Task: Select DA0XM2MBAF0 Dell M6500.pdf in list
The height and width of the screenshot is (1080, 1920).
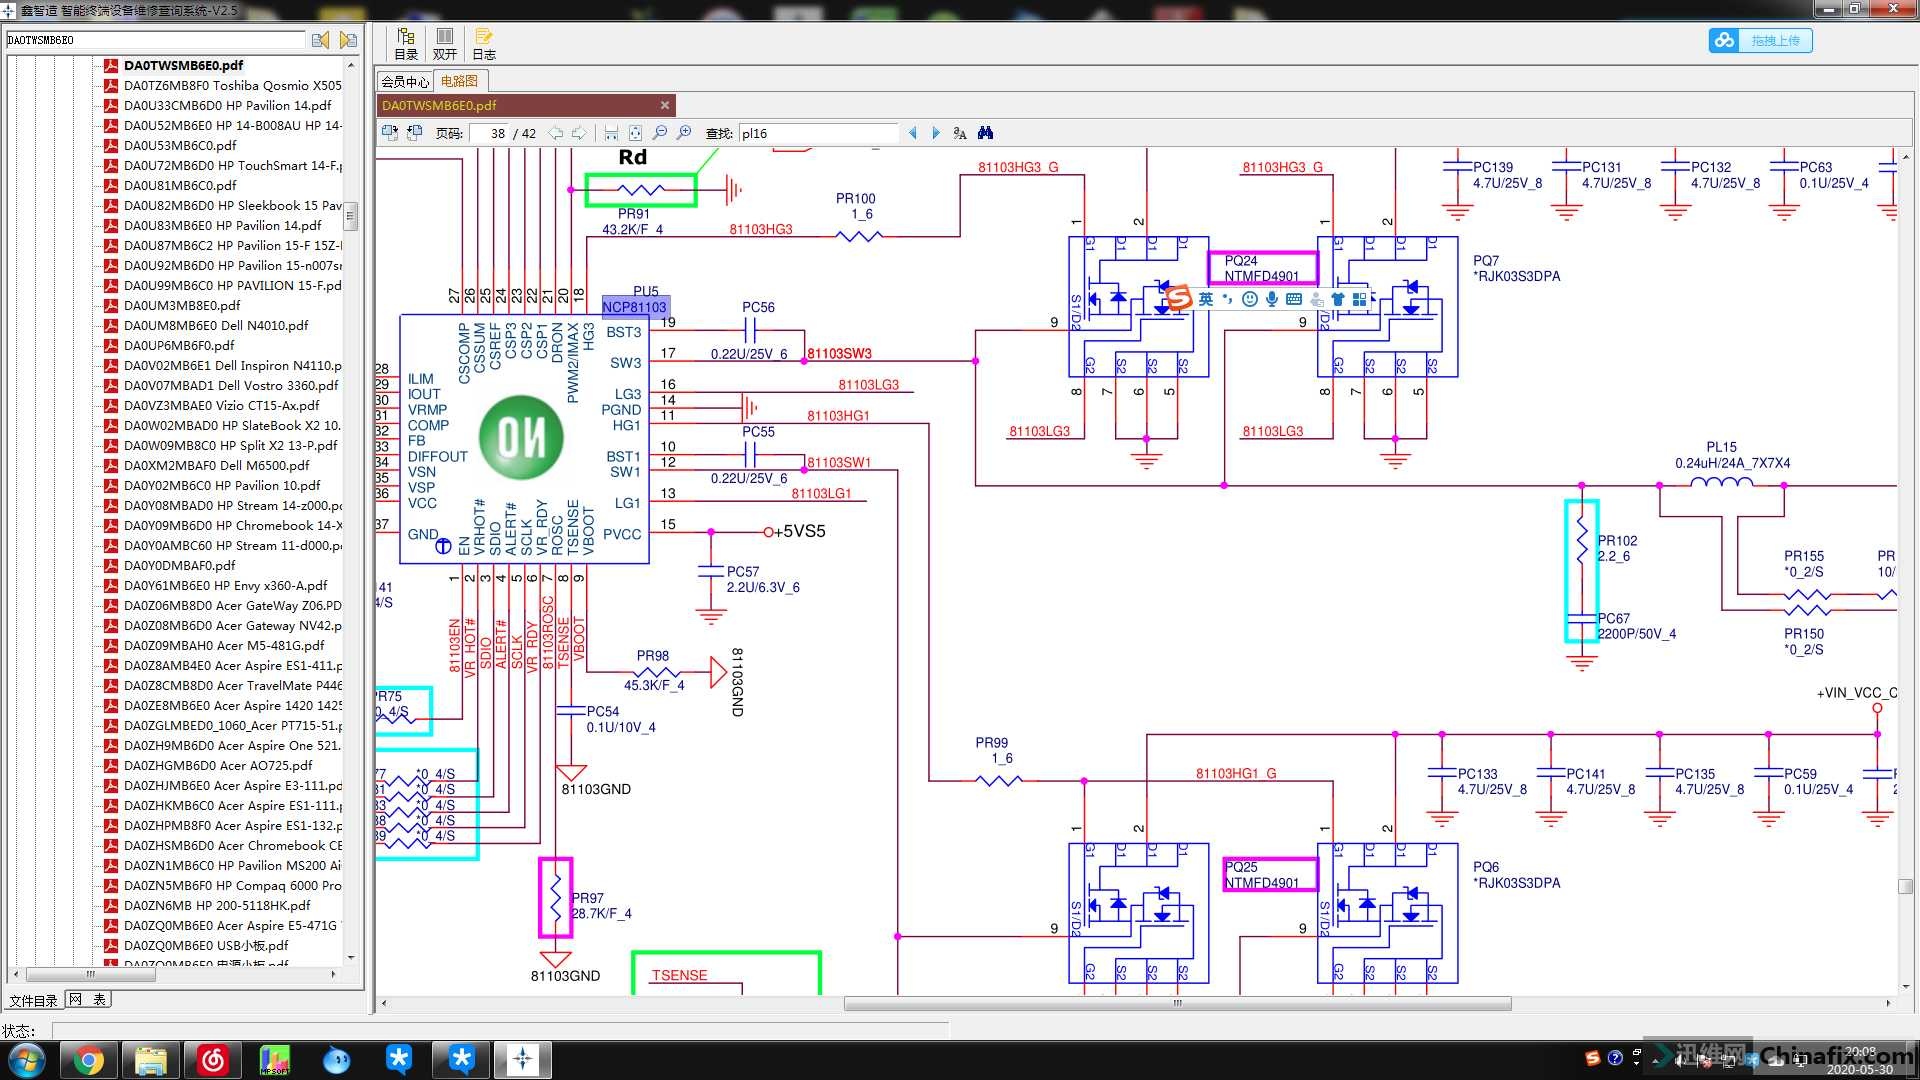Action: (x=216, y=465)
